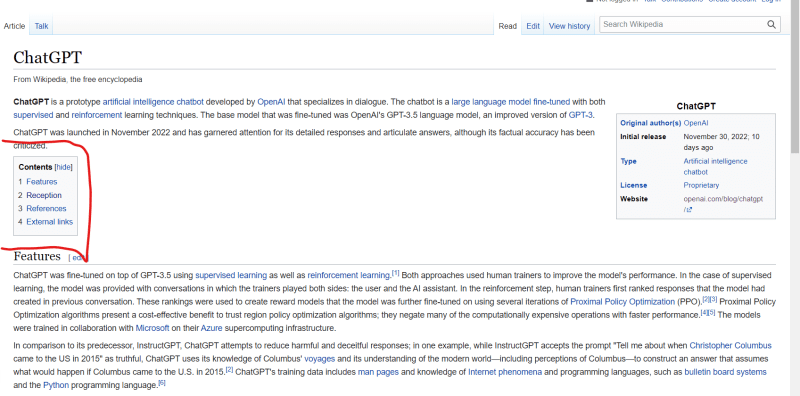The height and width of the screenshot is (396, 800).
Task: Jump to Reception in Contents
Action: 44,195
